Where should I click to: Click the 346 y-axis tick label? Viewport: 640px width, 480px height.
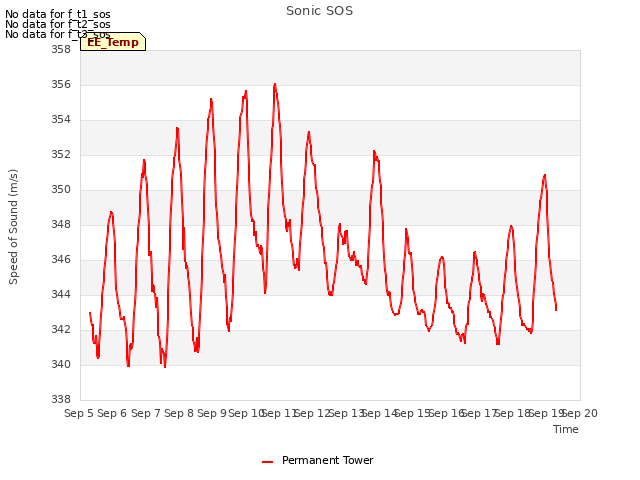(x=61, y=260)
